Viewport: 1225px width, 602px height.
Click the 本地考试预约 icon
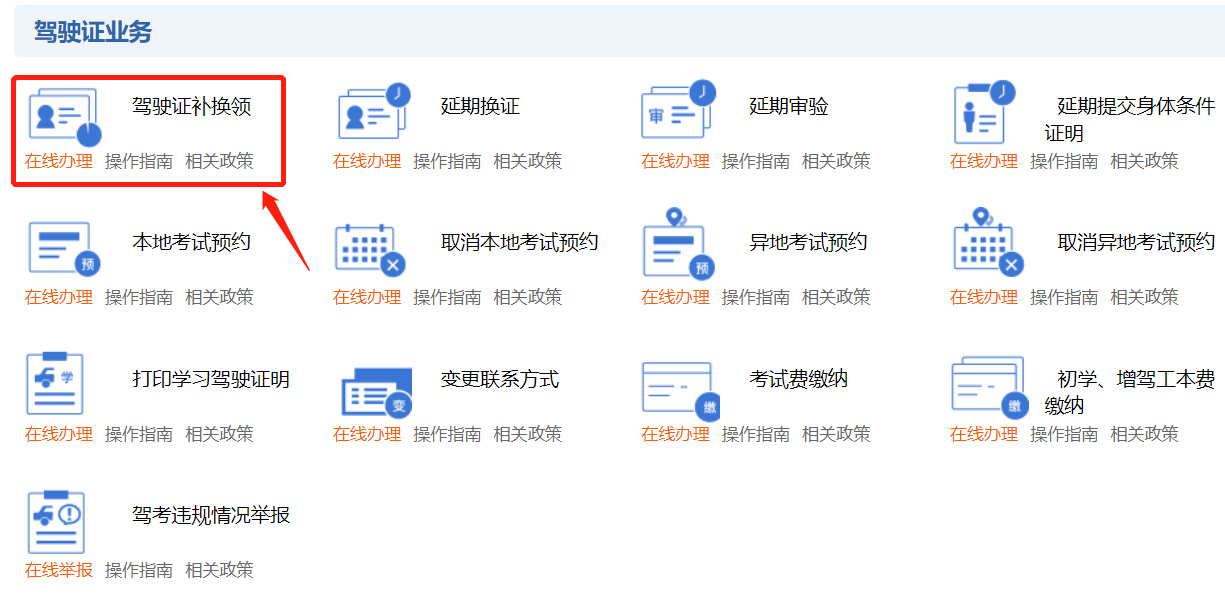click(x=64, y=248)
